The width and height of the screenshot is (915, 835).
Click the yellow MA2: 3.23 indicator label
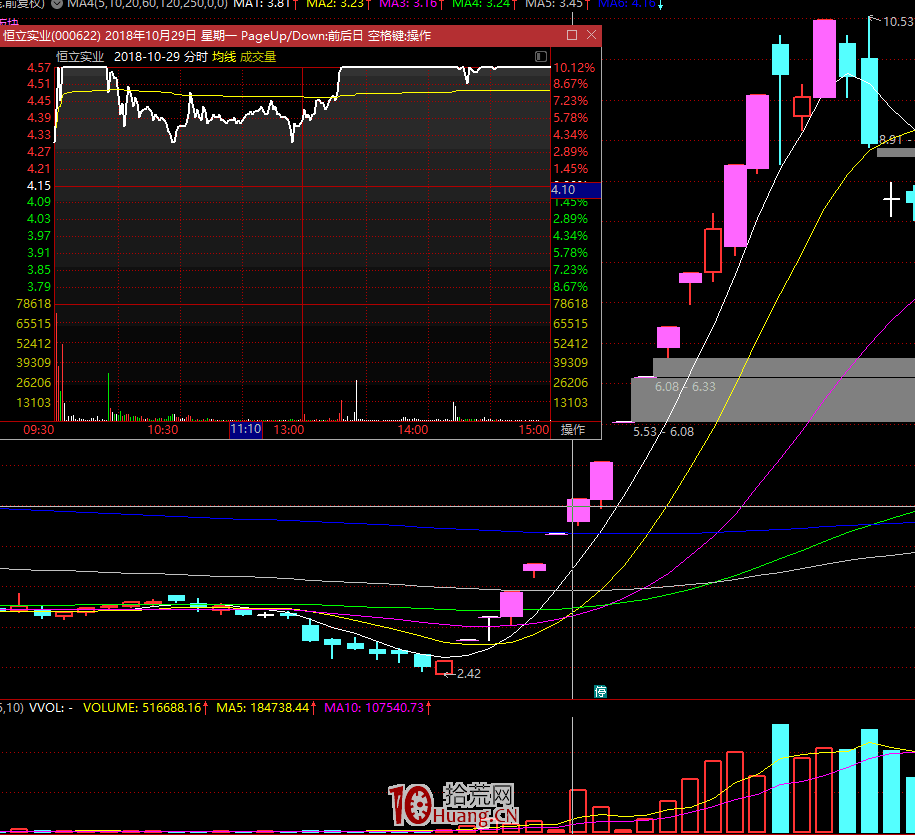[x=335, y=4]
